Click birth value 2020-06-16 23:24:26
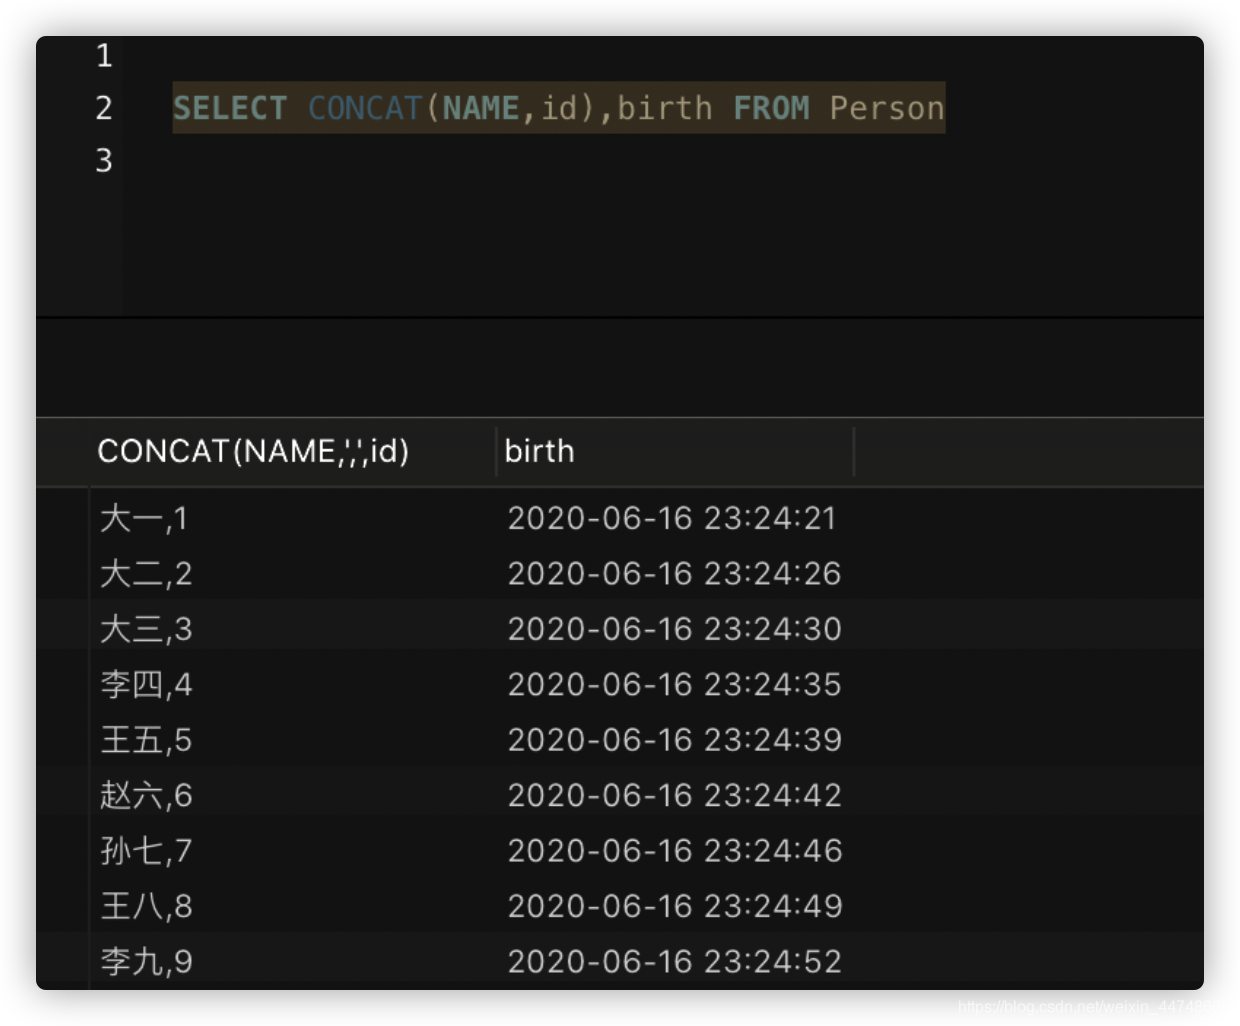 [x=675, y=574]
